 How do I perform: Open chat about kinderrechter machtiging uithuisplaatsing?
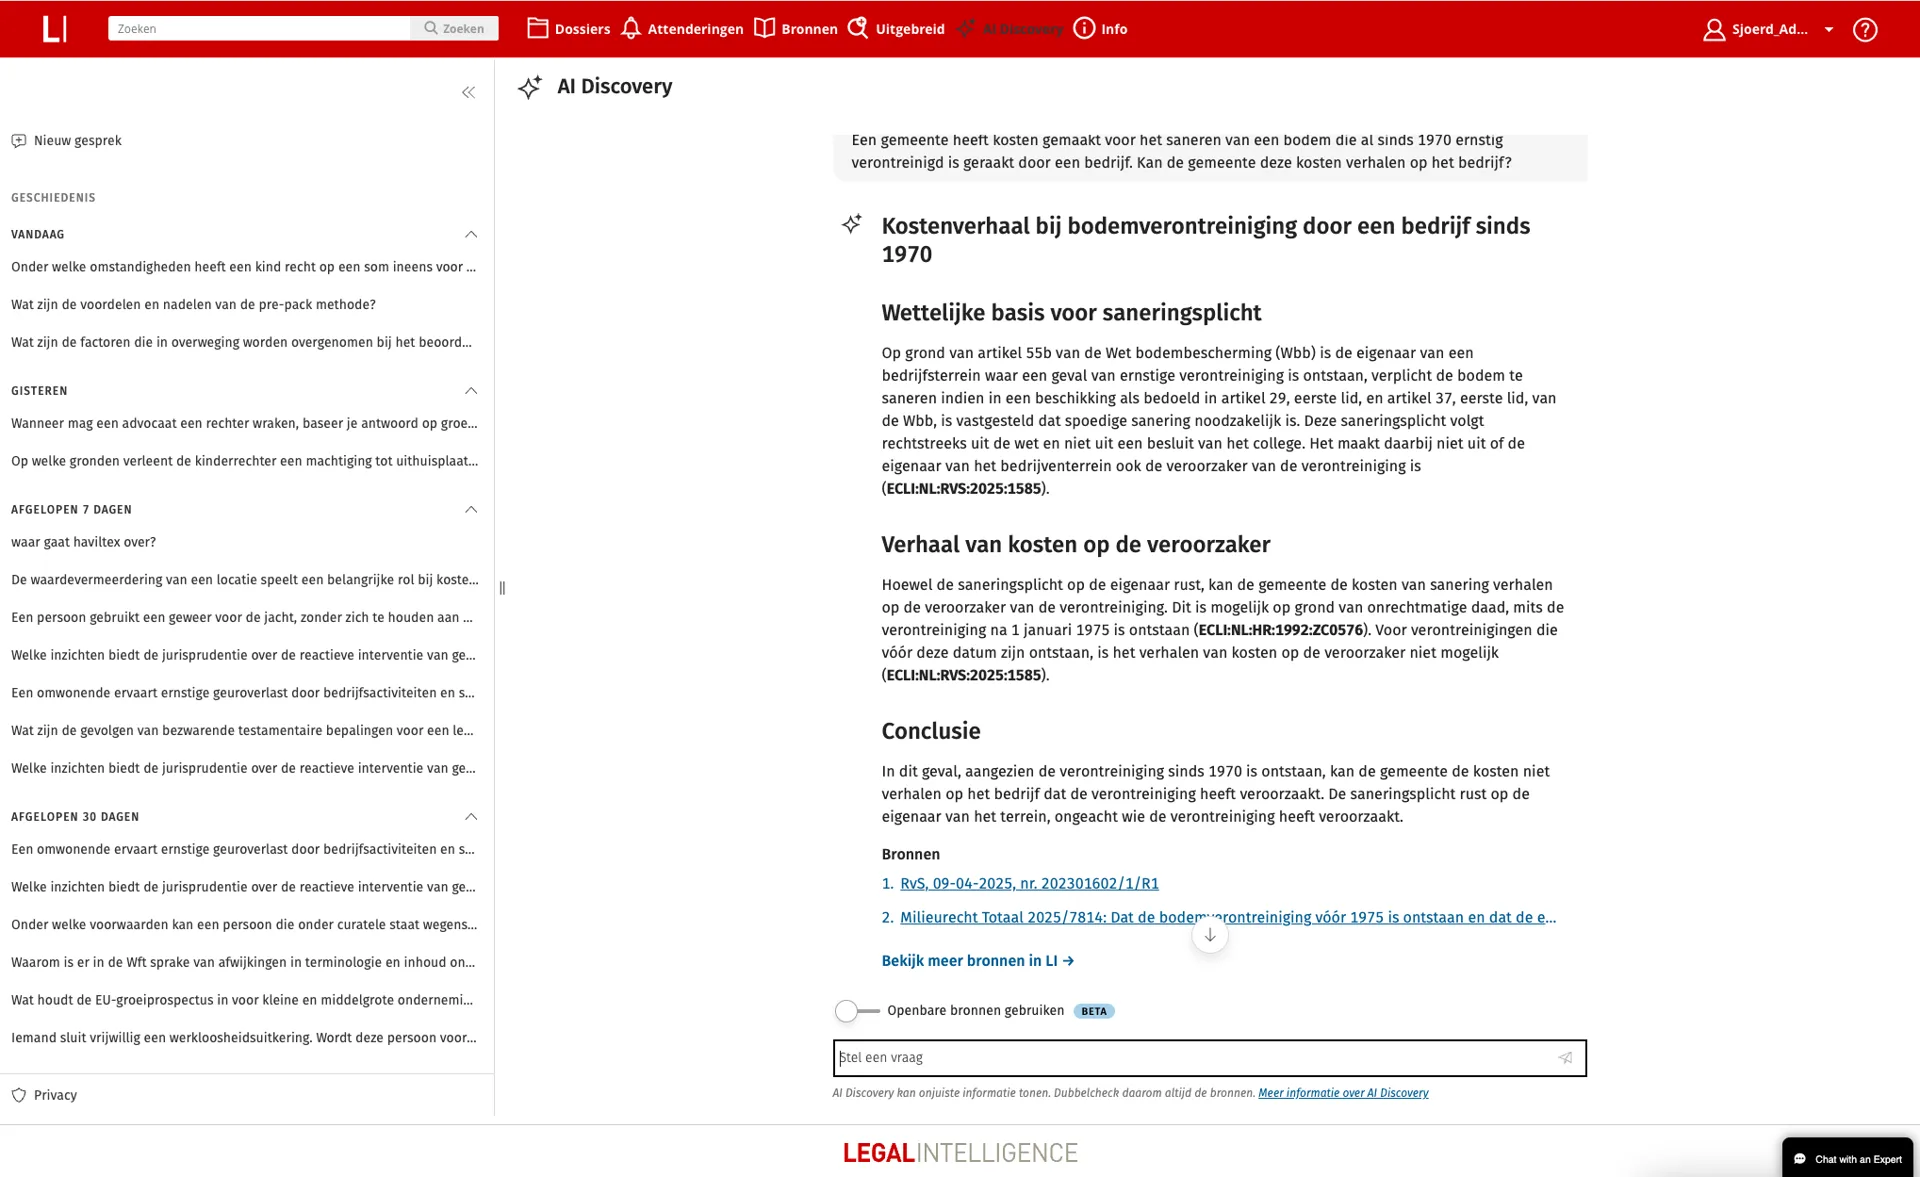[x=244, y=462]
